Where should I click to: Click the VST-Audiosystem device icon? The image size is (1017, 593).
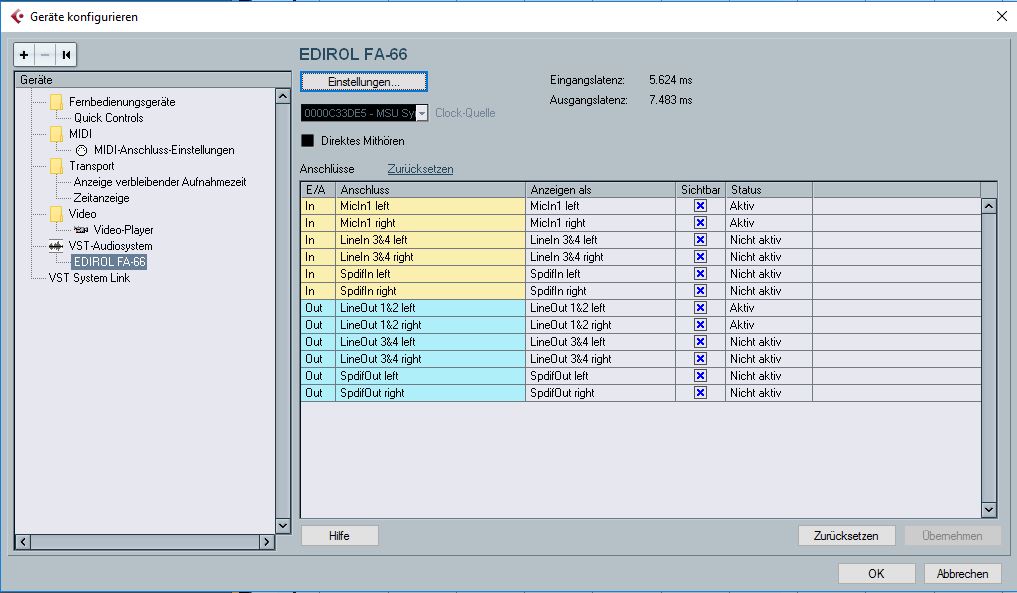(56, 246)
